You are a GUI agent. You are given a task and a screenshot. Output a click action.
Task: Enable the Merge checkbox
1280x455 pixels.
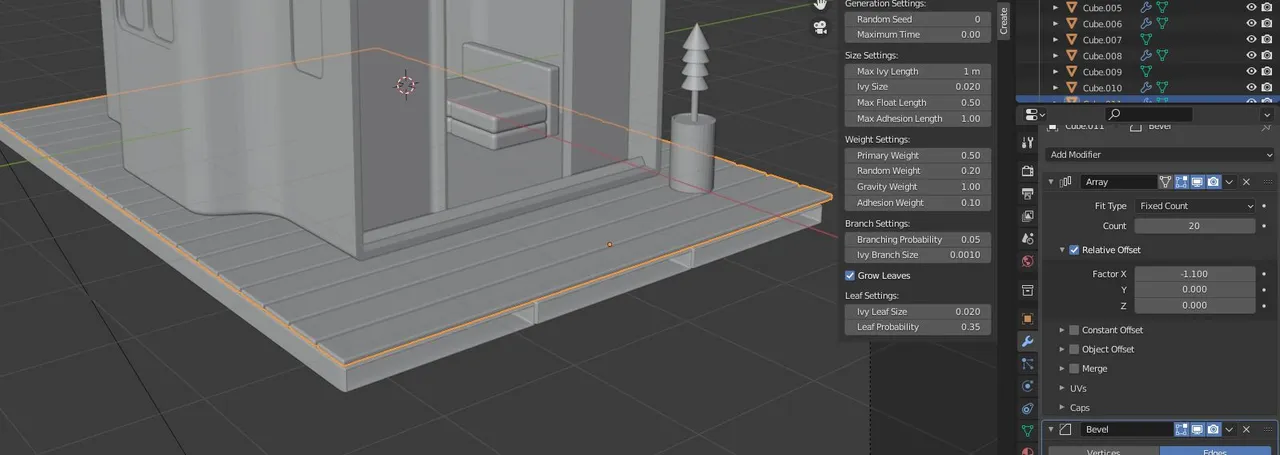point(1074,369)
